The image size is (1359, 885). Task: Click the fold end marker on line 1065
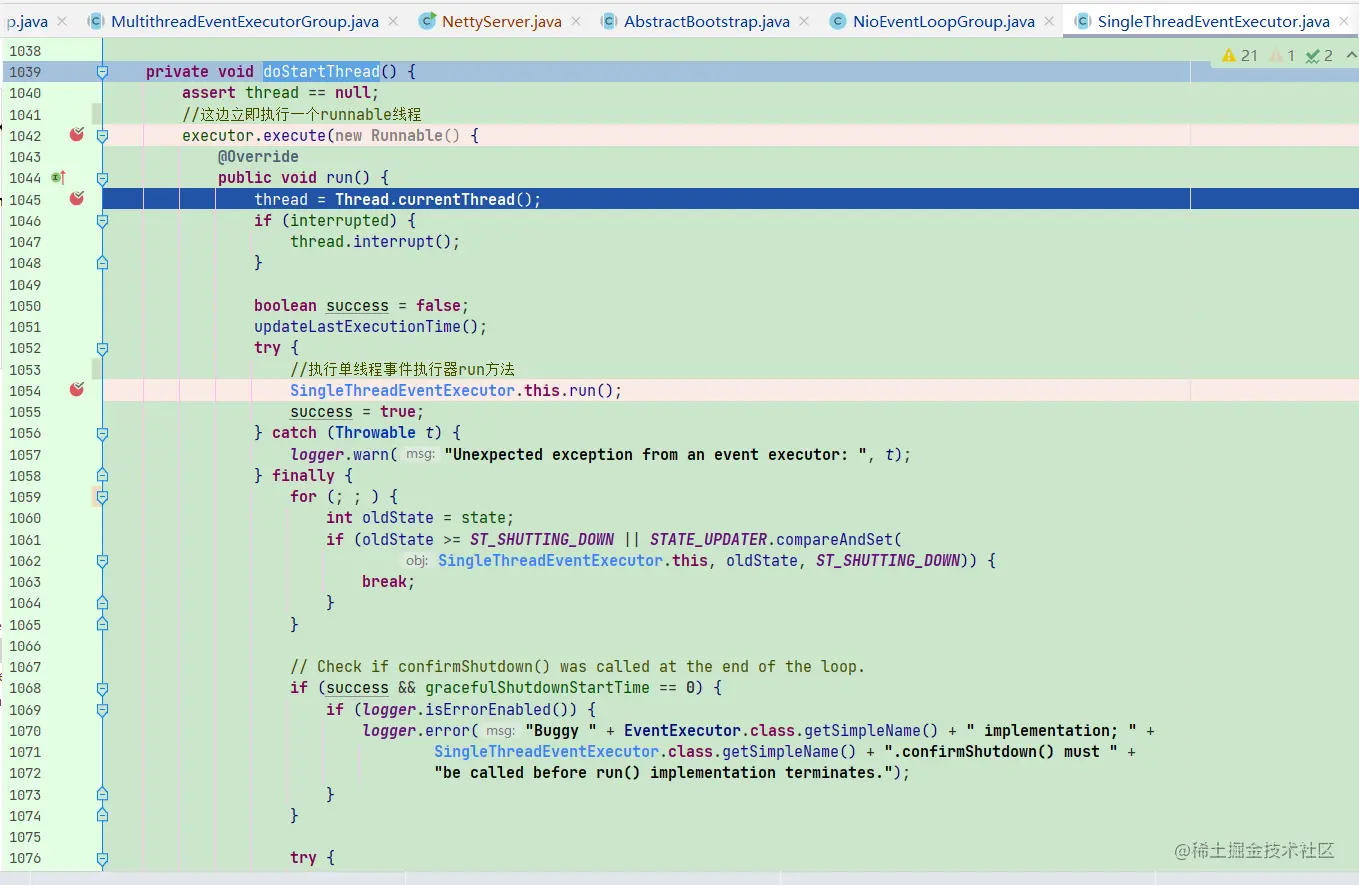[x=102, y=624]
